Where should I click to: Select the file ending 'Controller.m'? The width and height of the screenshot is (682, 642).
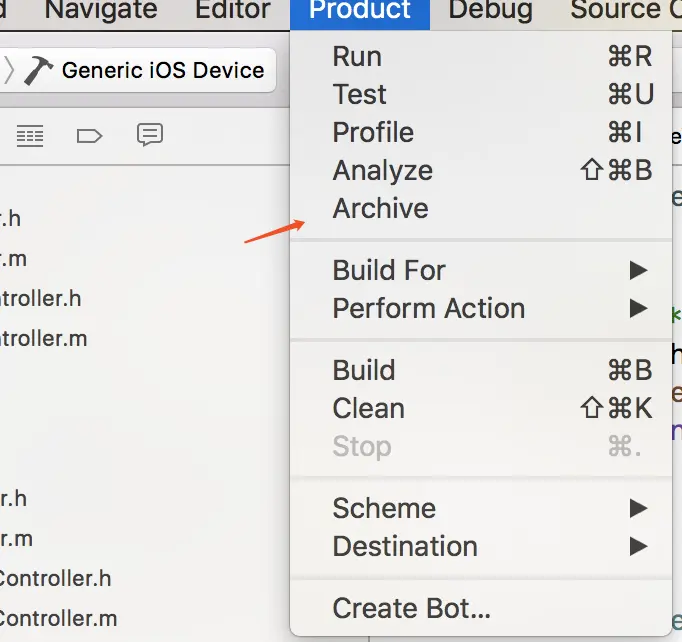point(58,619)
